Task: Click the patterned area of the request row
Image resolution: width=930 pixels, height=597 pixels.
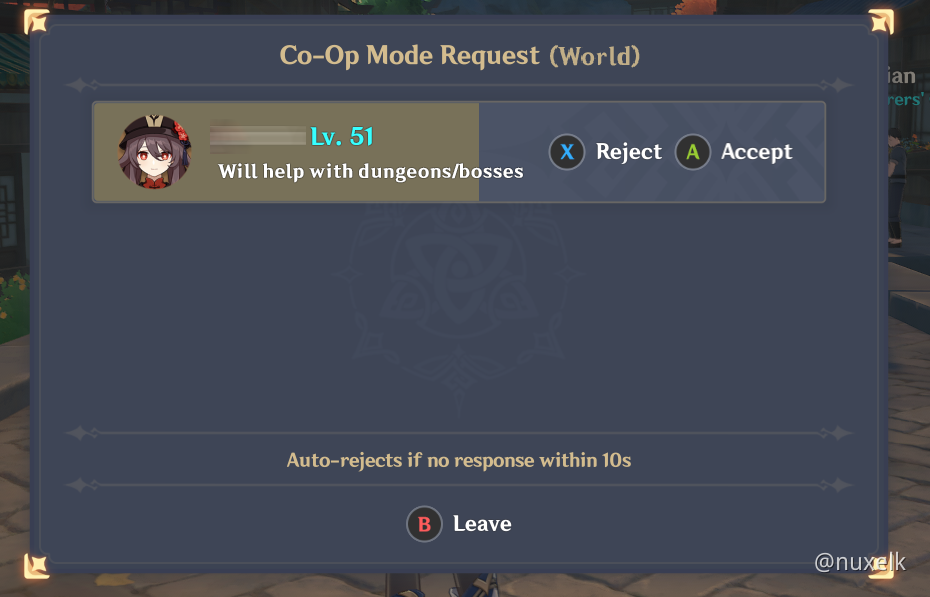Action: 651,152
